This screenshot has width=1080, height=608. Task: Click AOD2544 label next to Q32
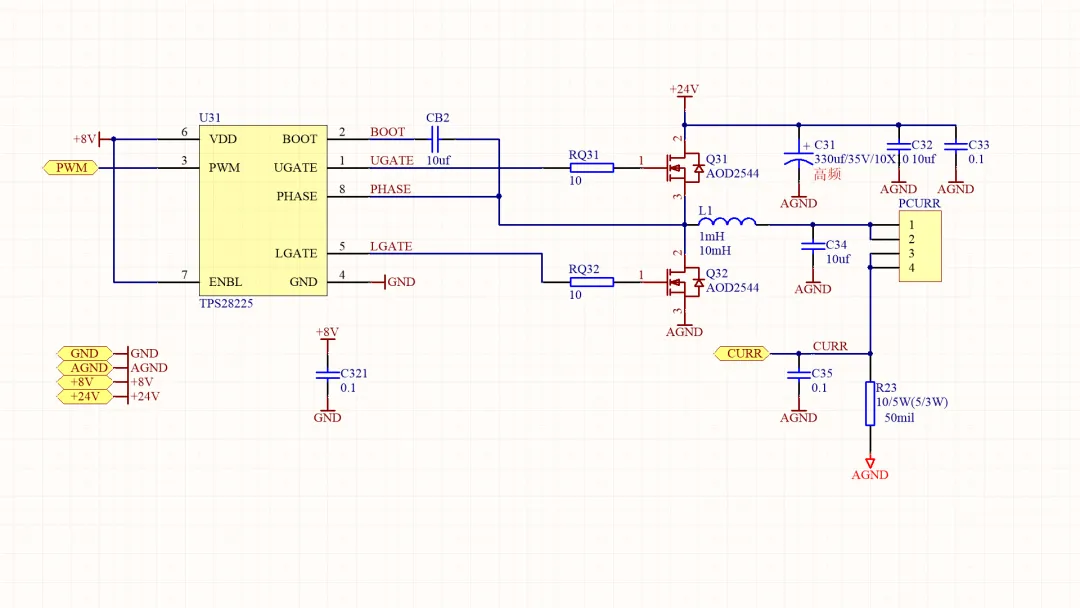click(x=732, y=288)
